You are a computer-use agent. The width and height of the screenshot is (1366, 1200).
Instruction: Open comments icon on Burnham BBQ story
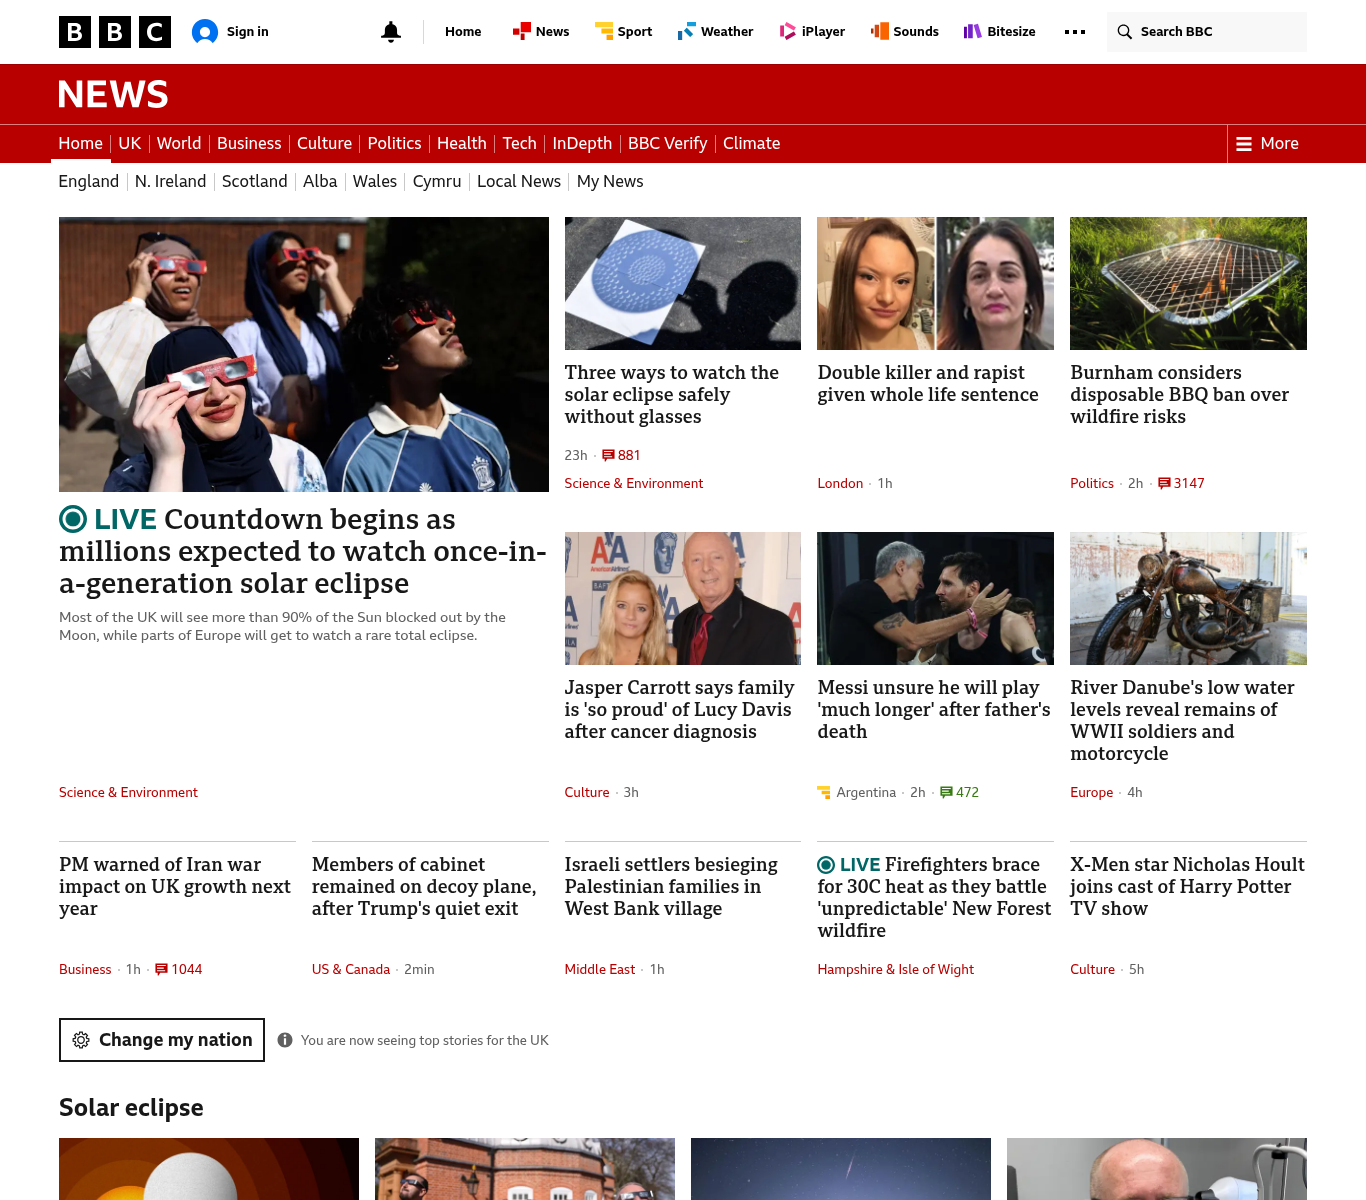tap(1164, 483)
